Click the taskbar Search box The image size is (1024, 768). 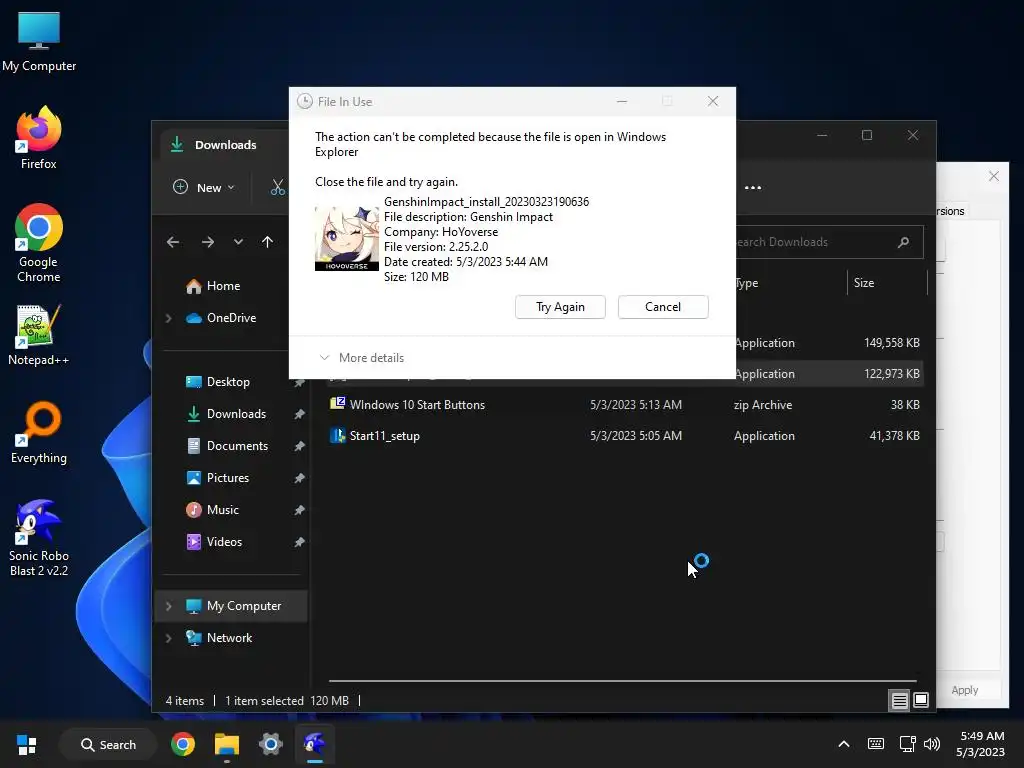(x=108, y=745)
